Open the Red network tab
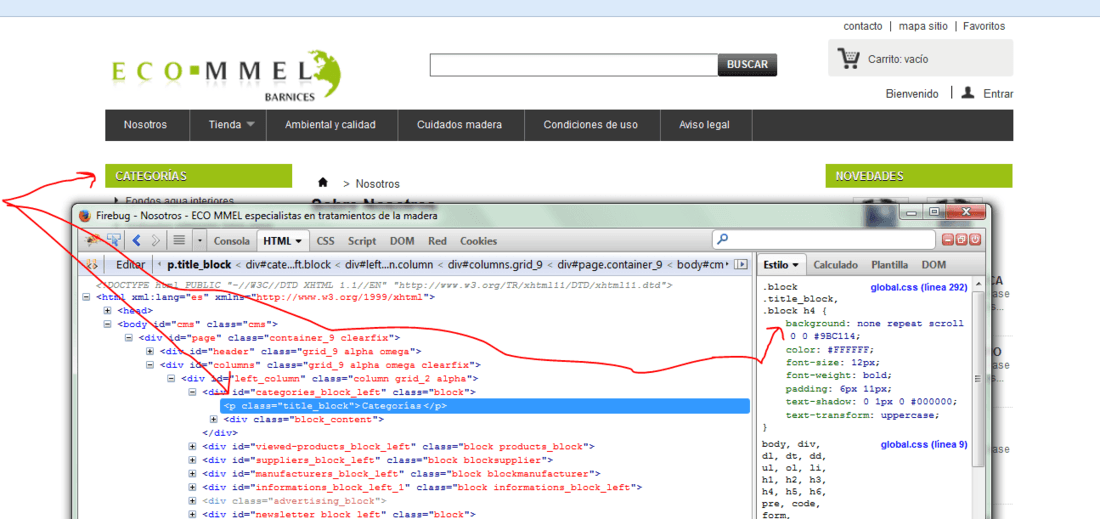1100x519 pixels. tap(437, 241)
